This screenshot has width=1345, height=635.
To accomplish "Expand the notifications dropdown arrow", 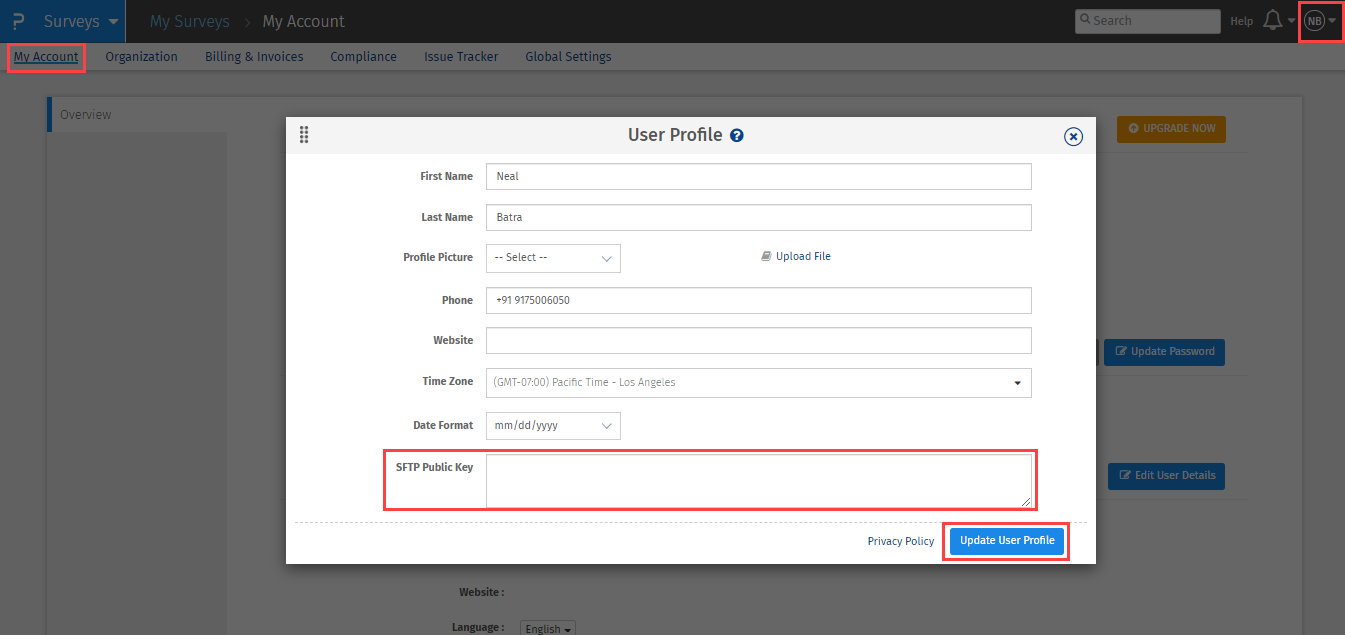I will click(x=1292, y=21).
